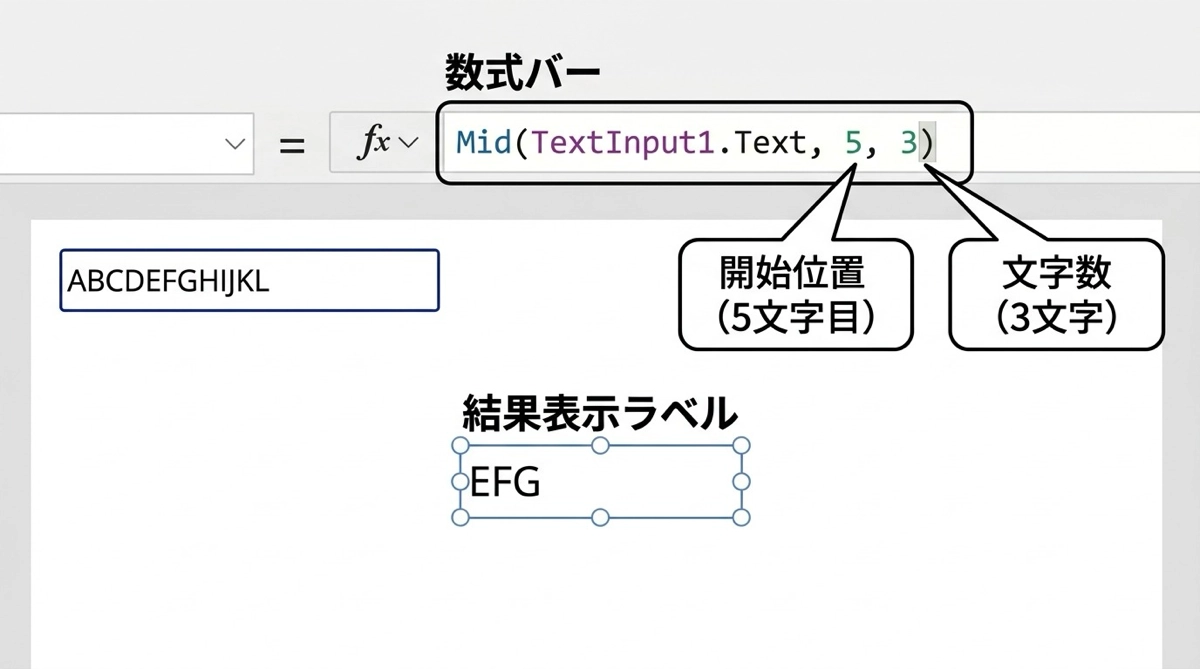Click character count number 3 in formula
The image size is (1200, 669).
908,143
